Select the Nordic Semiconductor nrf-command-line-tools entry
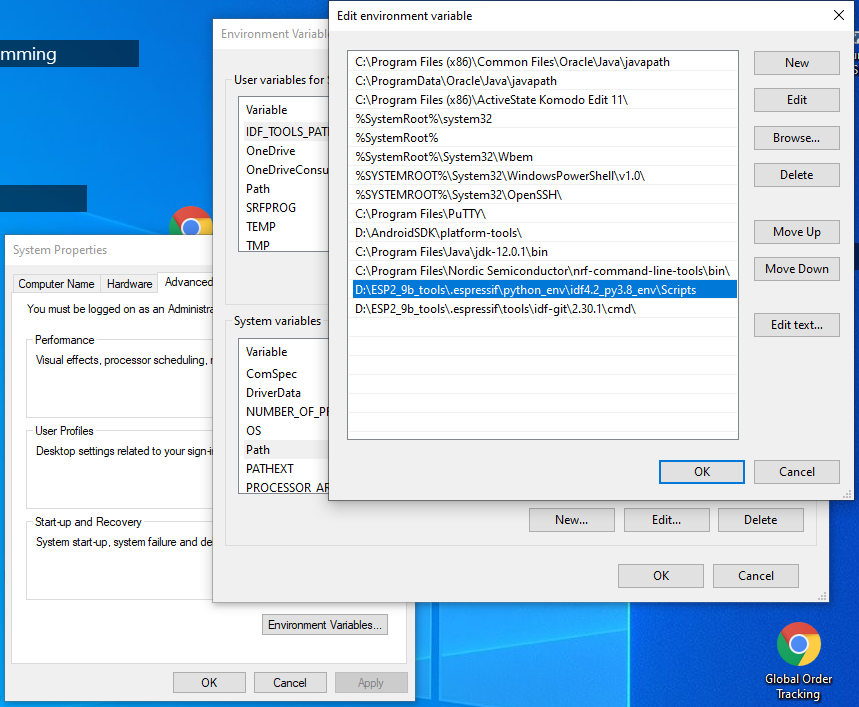 click(543, 271)
